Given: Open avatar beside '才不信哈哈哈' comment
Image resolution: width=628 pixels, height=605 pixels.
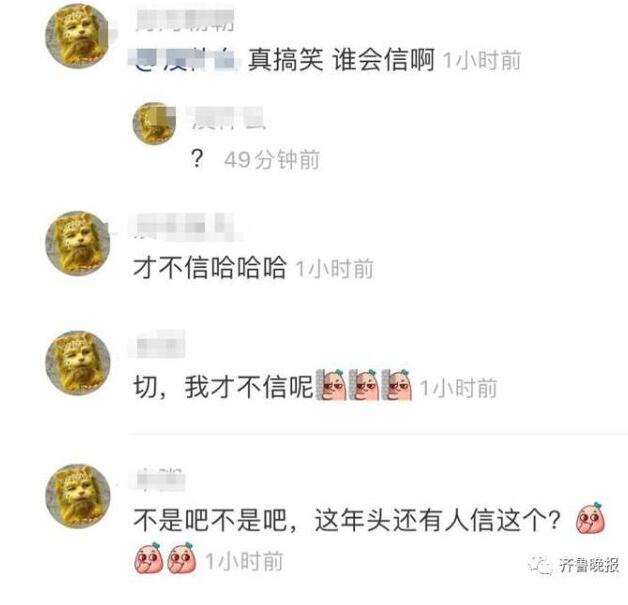Looking at the screenshot, I should [77, 243].
